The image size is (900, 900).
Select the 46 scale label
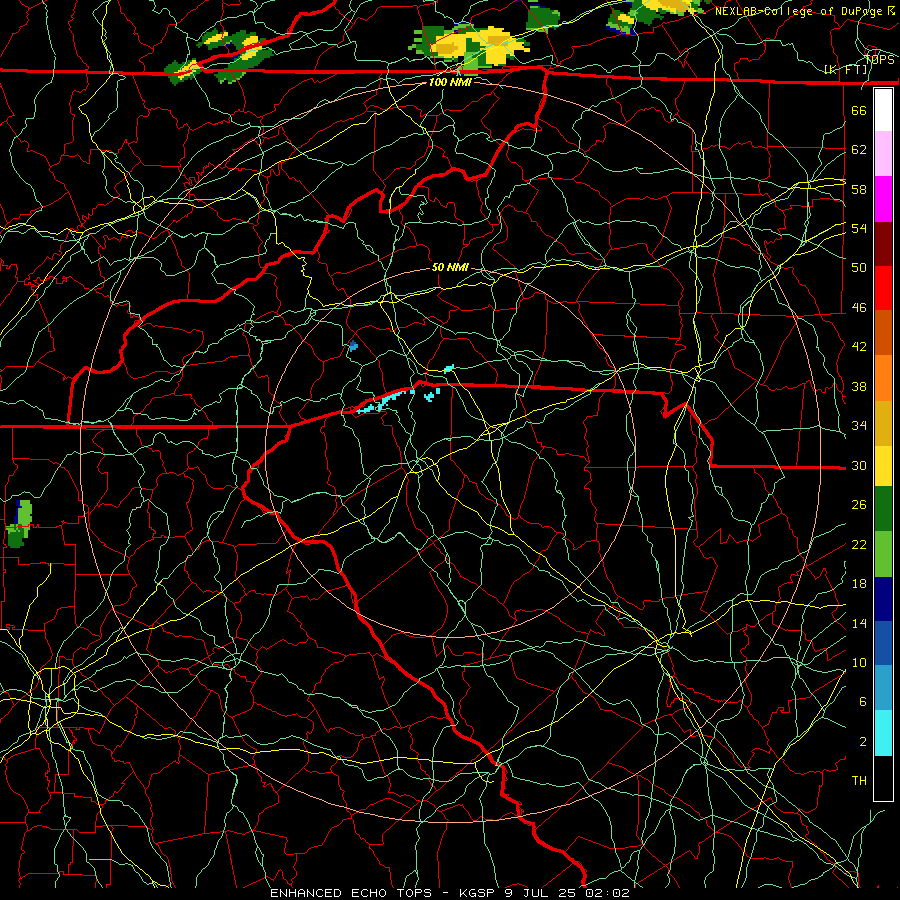click(x=859, y=308)
